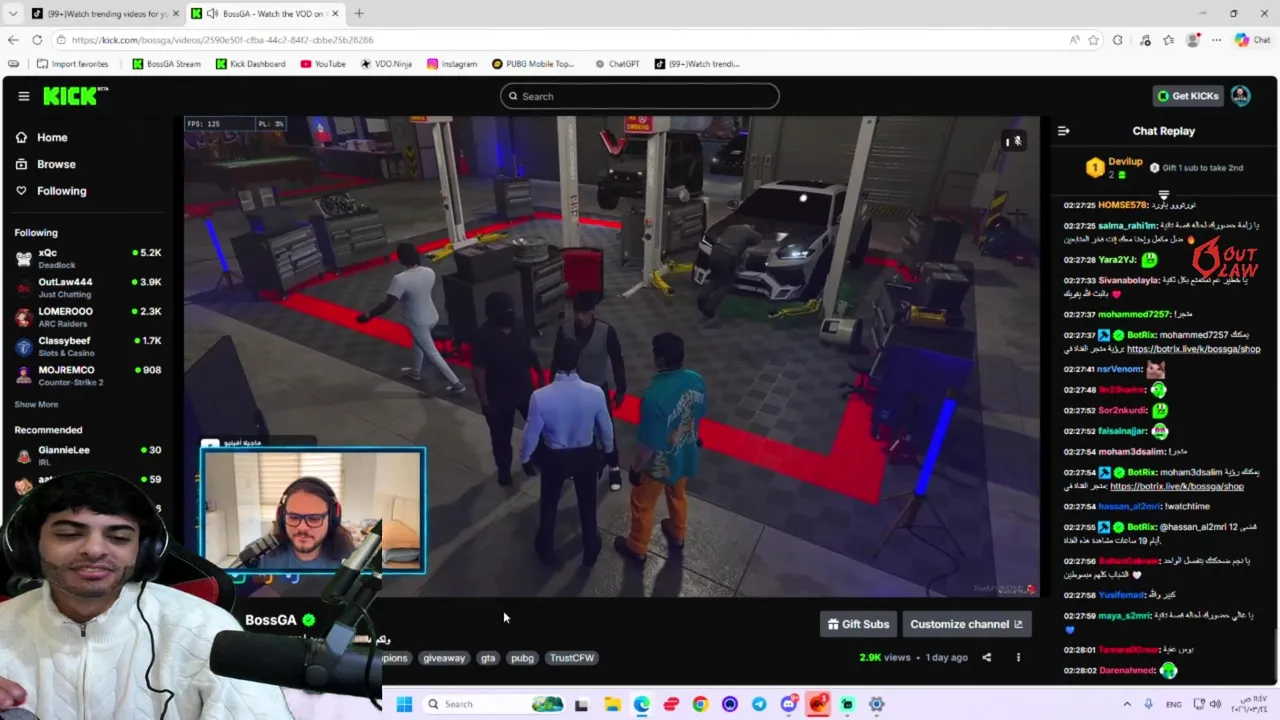Open the VDO.Ninja bookmark

click(386, 64)
